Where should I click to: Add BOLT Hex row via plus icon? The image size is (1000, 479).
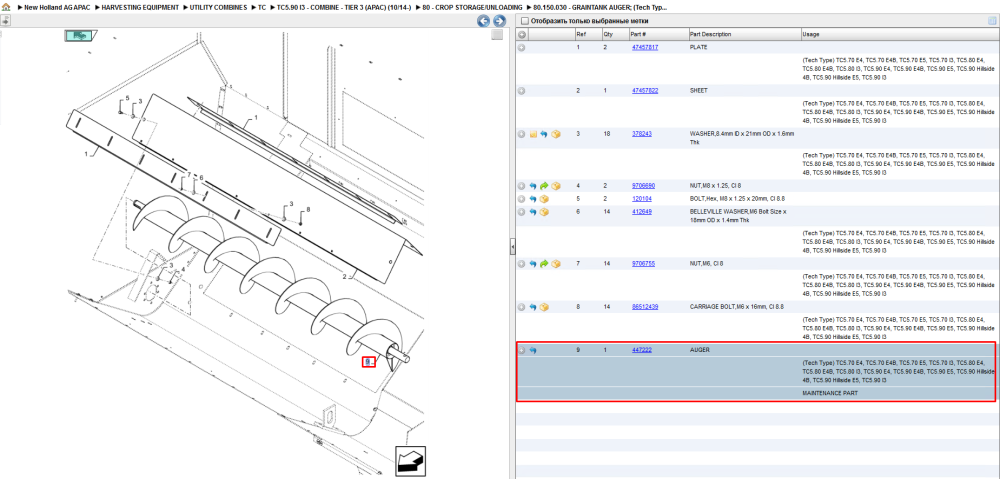coord(522,199)
